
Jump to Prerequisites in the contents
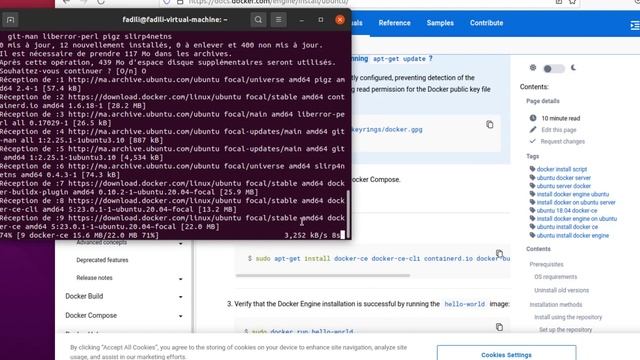click(546, 264)
